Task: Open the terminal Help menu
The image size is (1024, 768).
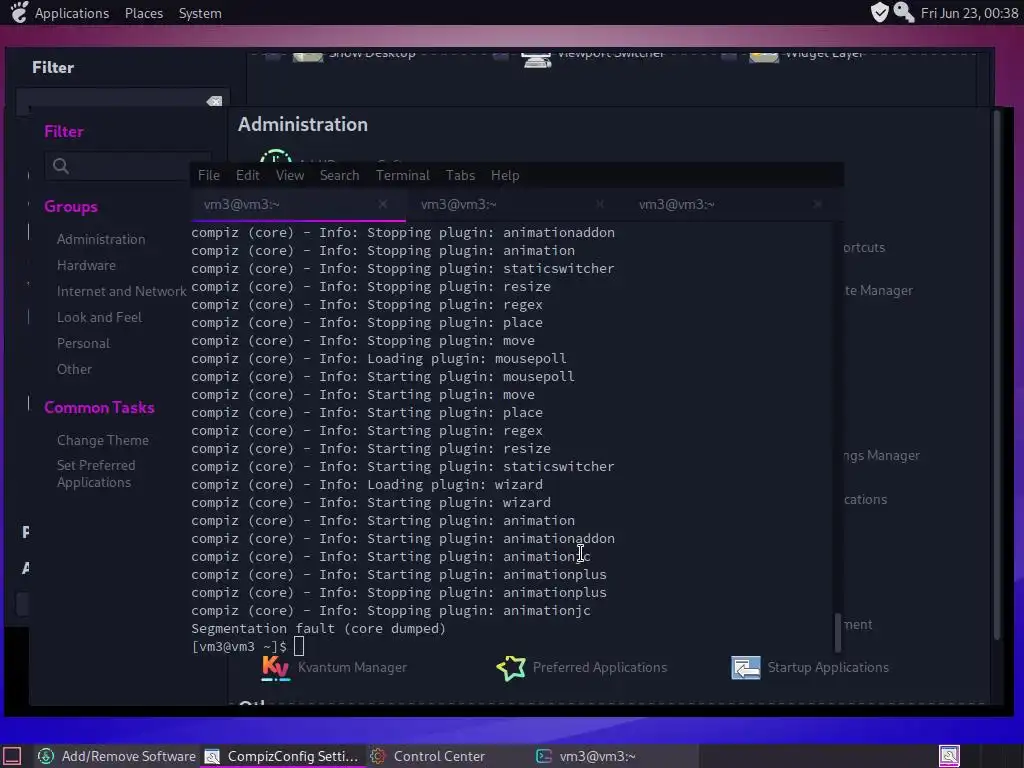Action: click(505, 175)
